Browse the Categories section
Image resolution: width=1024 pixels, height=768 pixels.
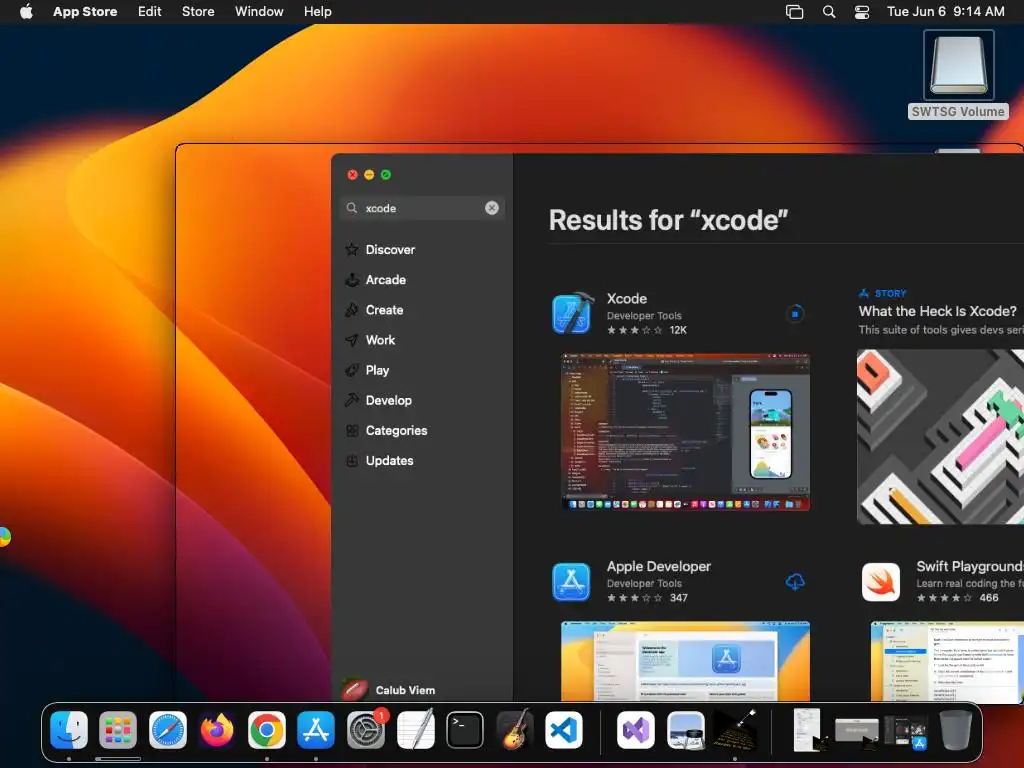tap(396, 430)
